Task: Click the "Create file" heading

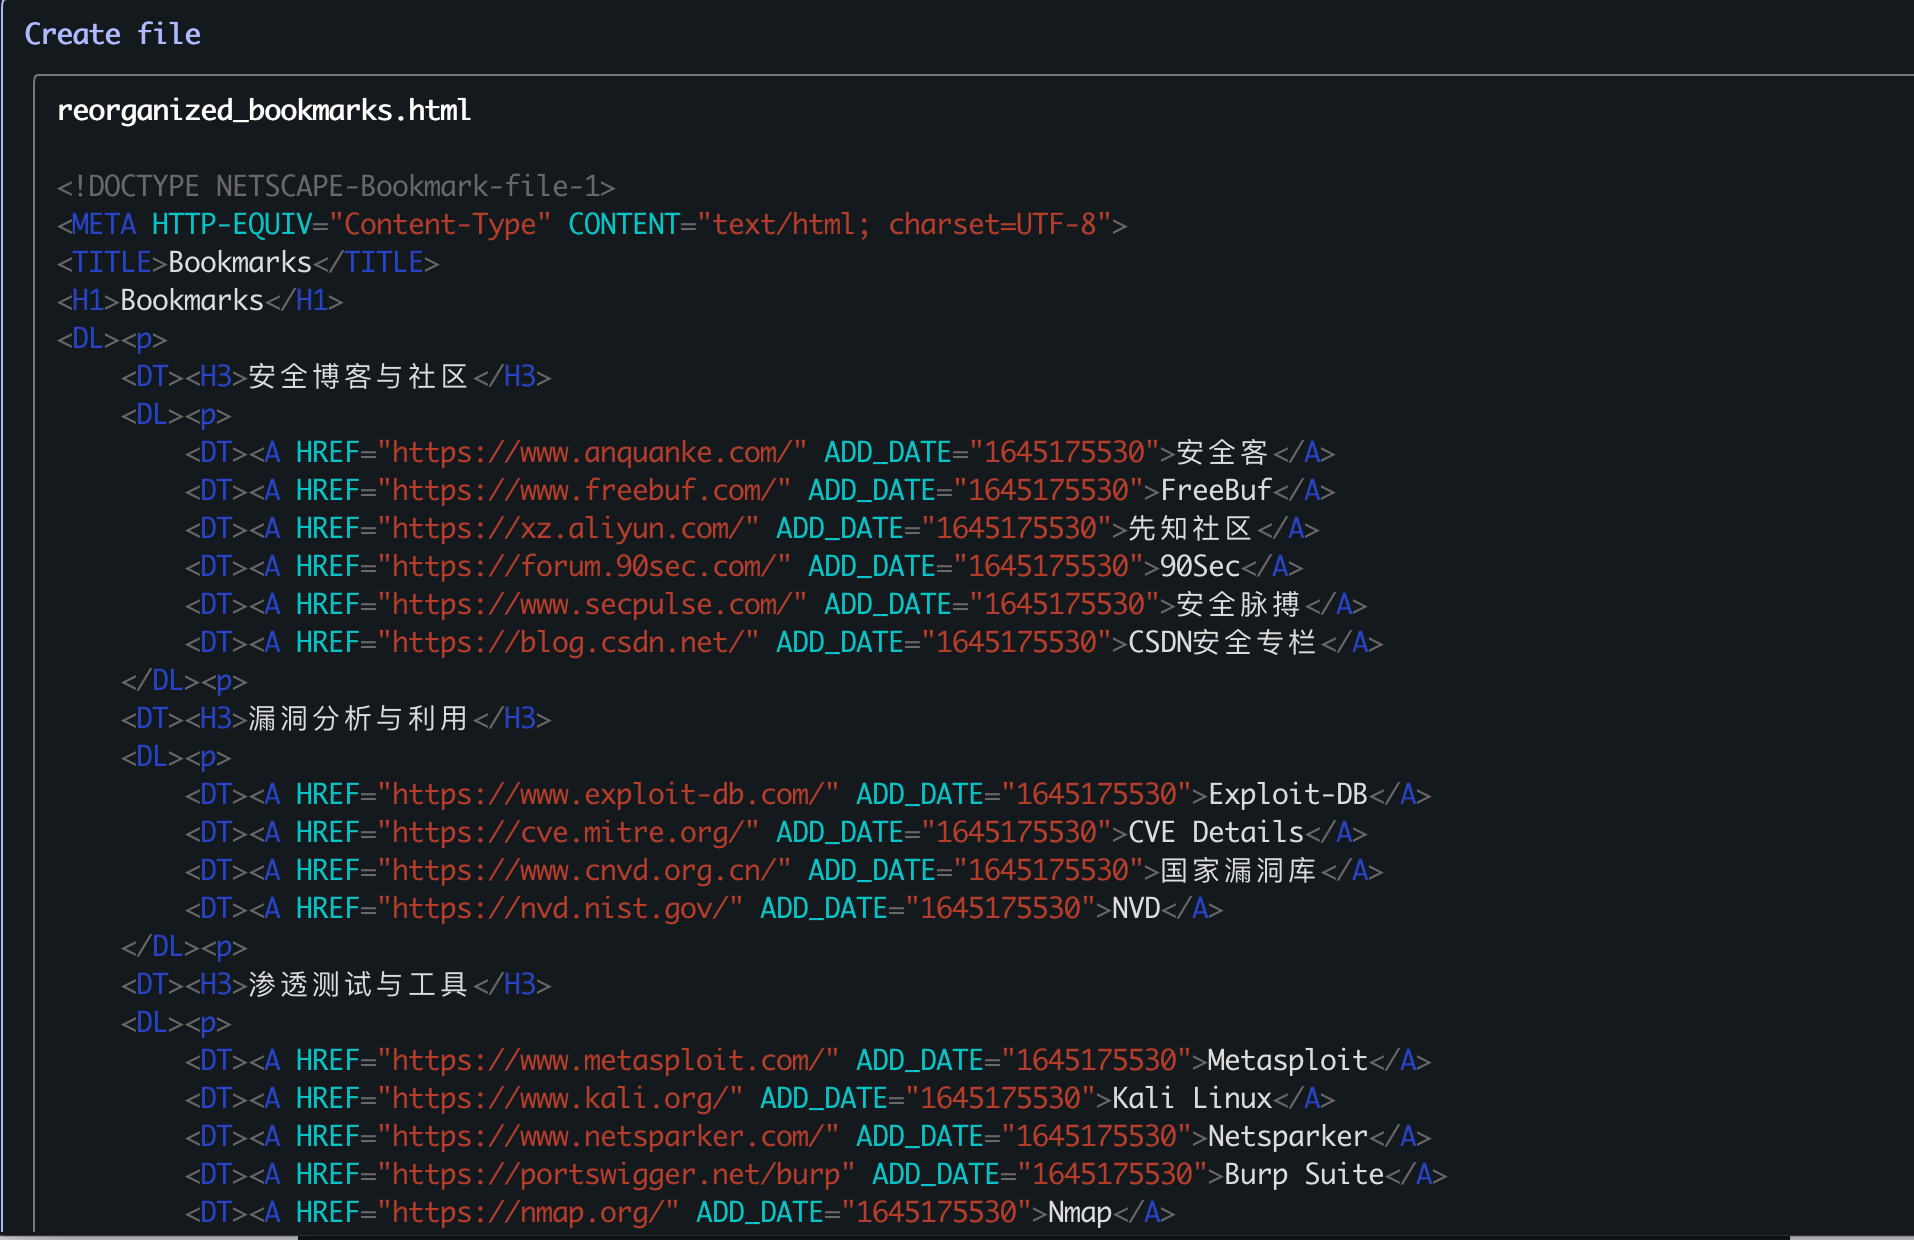Action: pos(112,34)
